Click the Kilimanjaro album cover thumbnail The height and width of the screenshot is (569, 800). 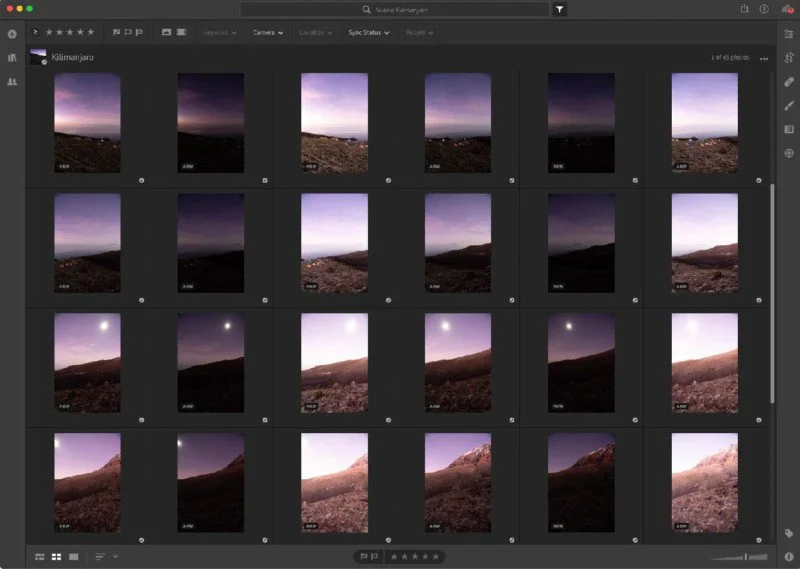click(x=38, y=57)
